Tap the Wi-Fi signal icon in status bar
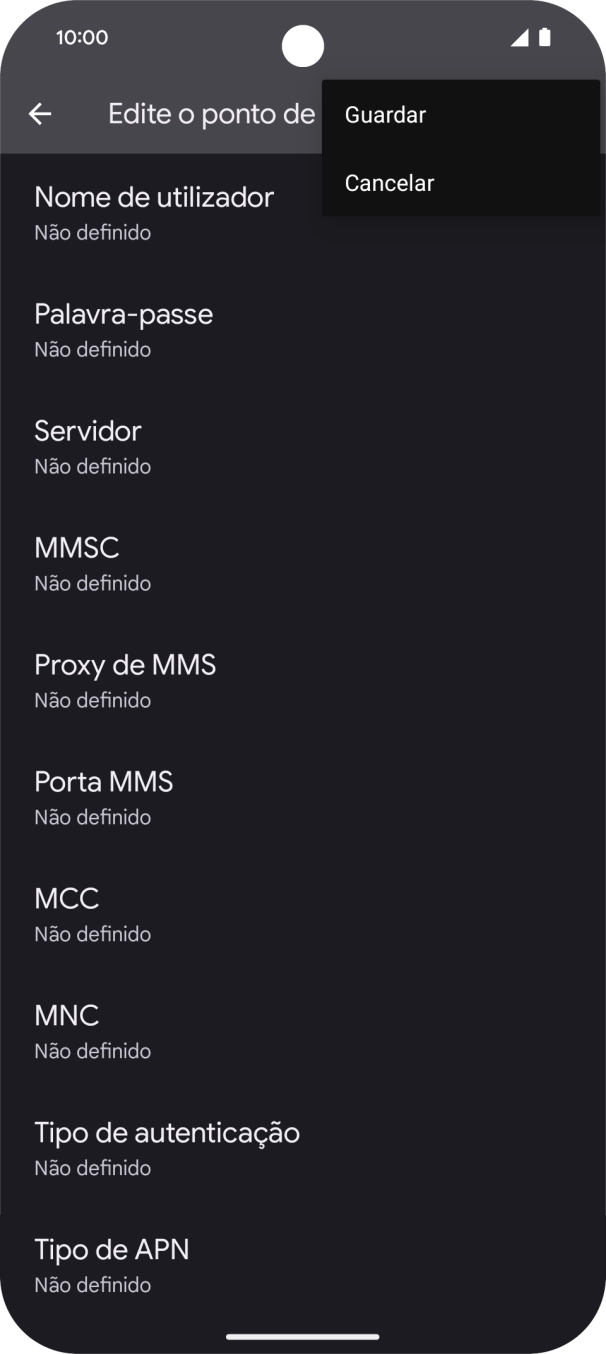This screenshot has height=1354, width=606. pyautogui.click(x=521, y=37)
